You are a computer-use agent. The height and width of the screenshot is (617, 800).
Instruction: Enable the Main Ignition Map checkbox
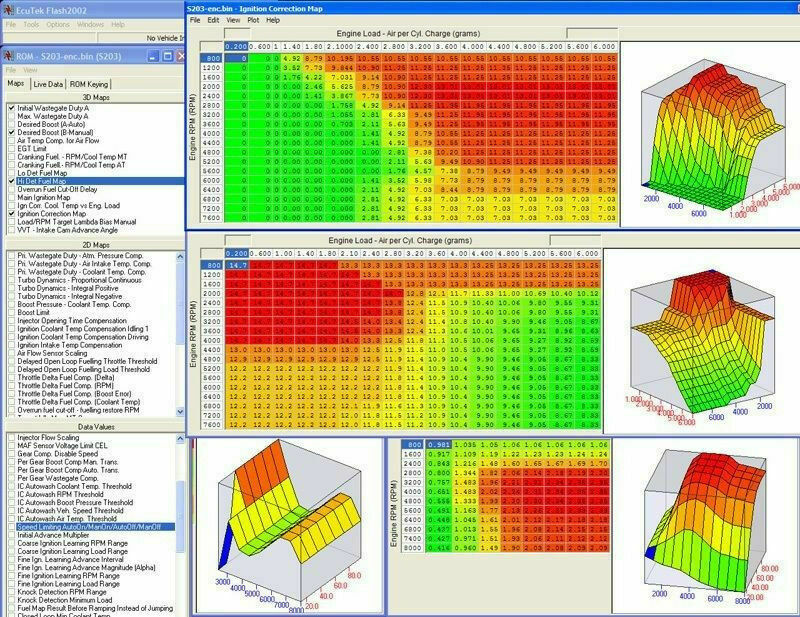(x=12, y=198)
